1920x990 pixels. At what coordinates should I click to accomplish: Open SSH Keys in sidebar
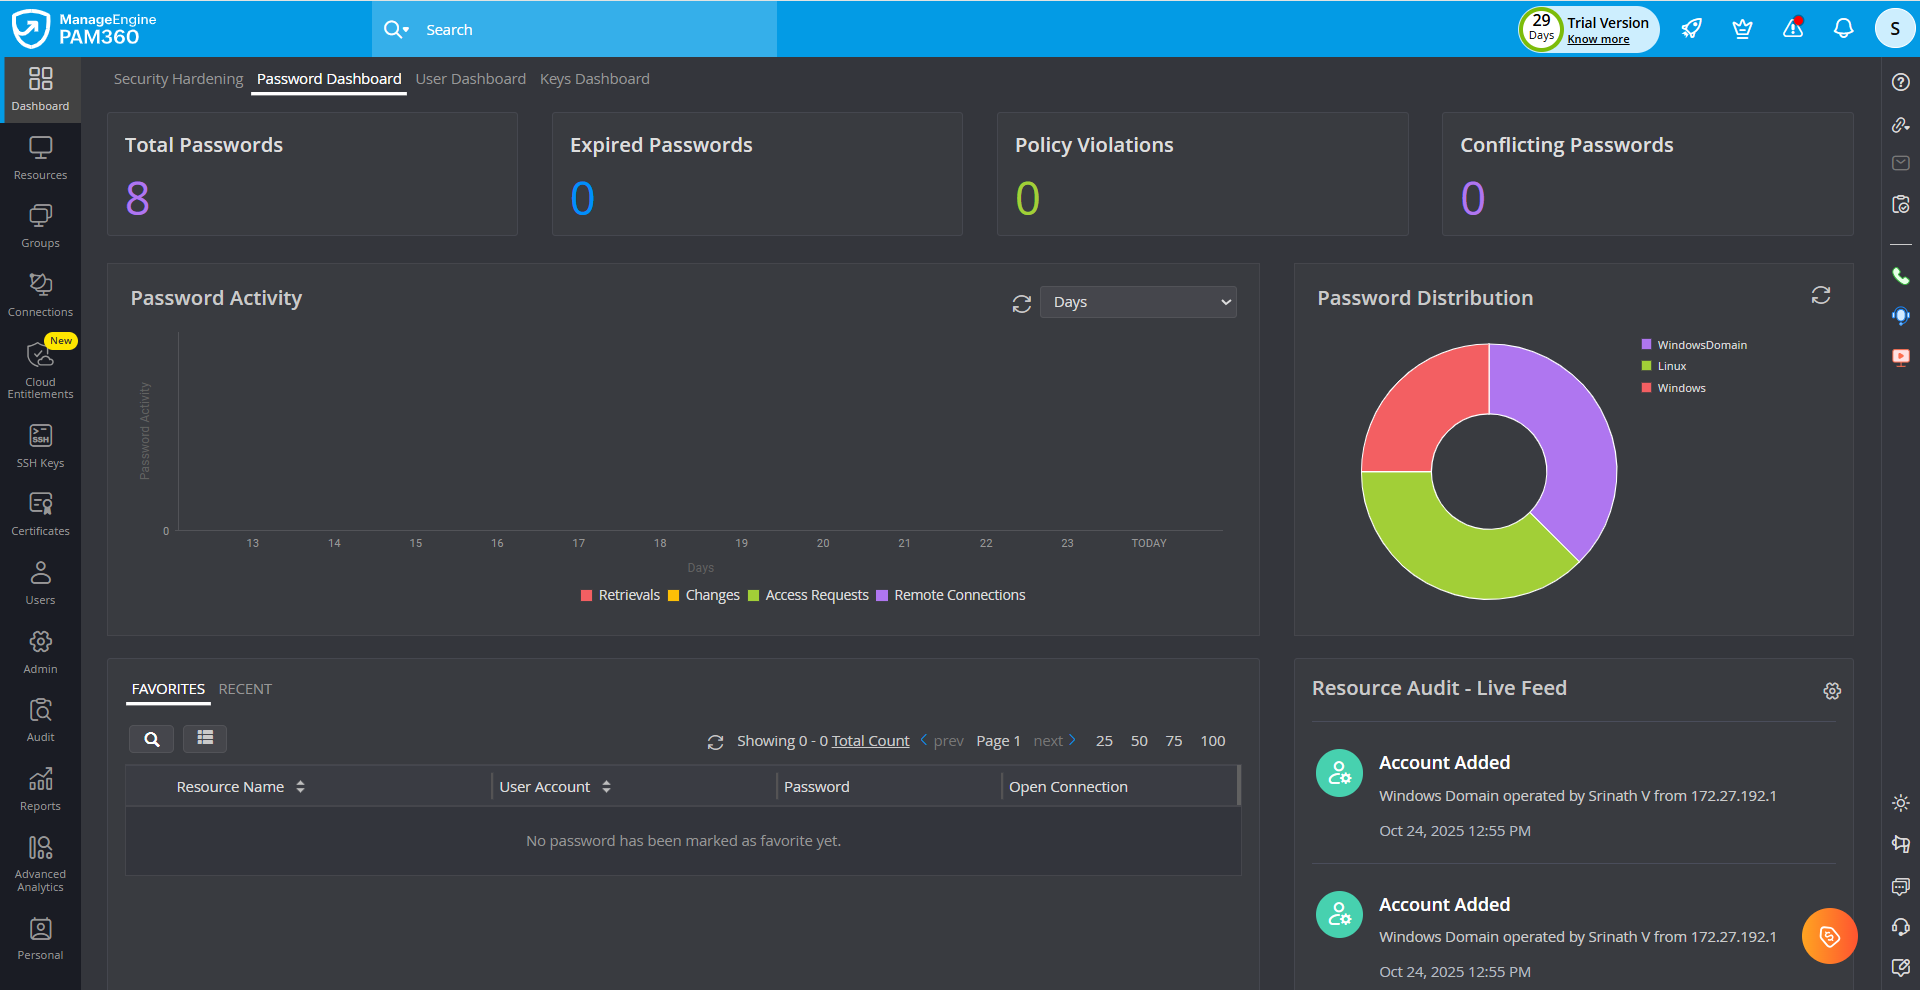click(x=40, y=445)
